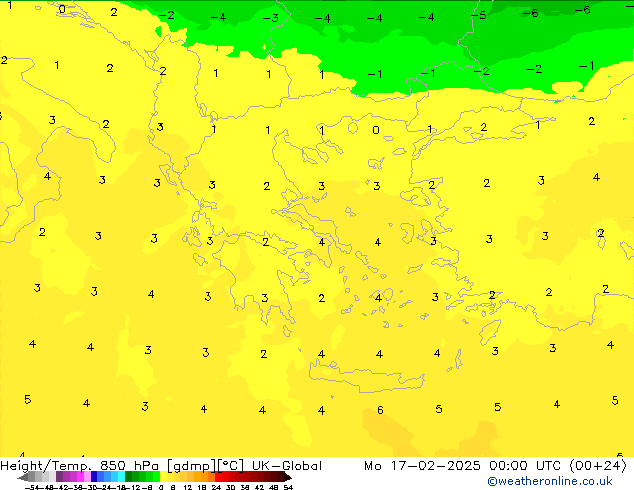634x490 pixels.
Task: Click the '[°C]' unit label
Action: (231, 466)
